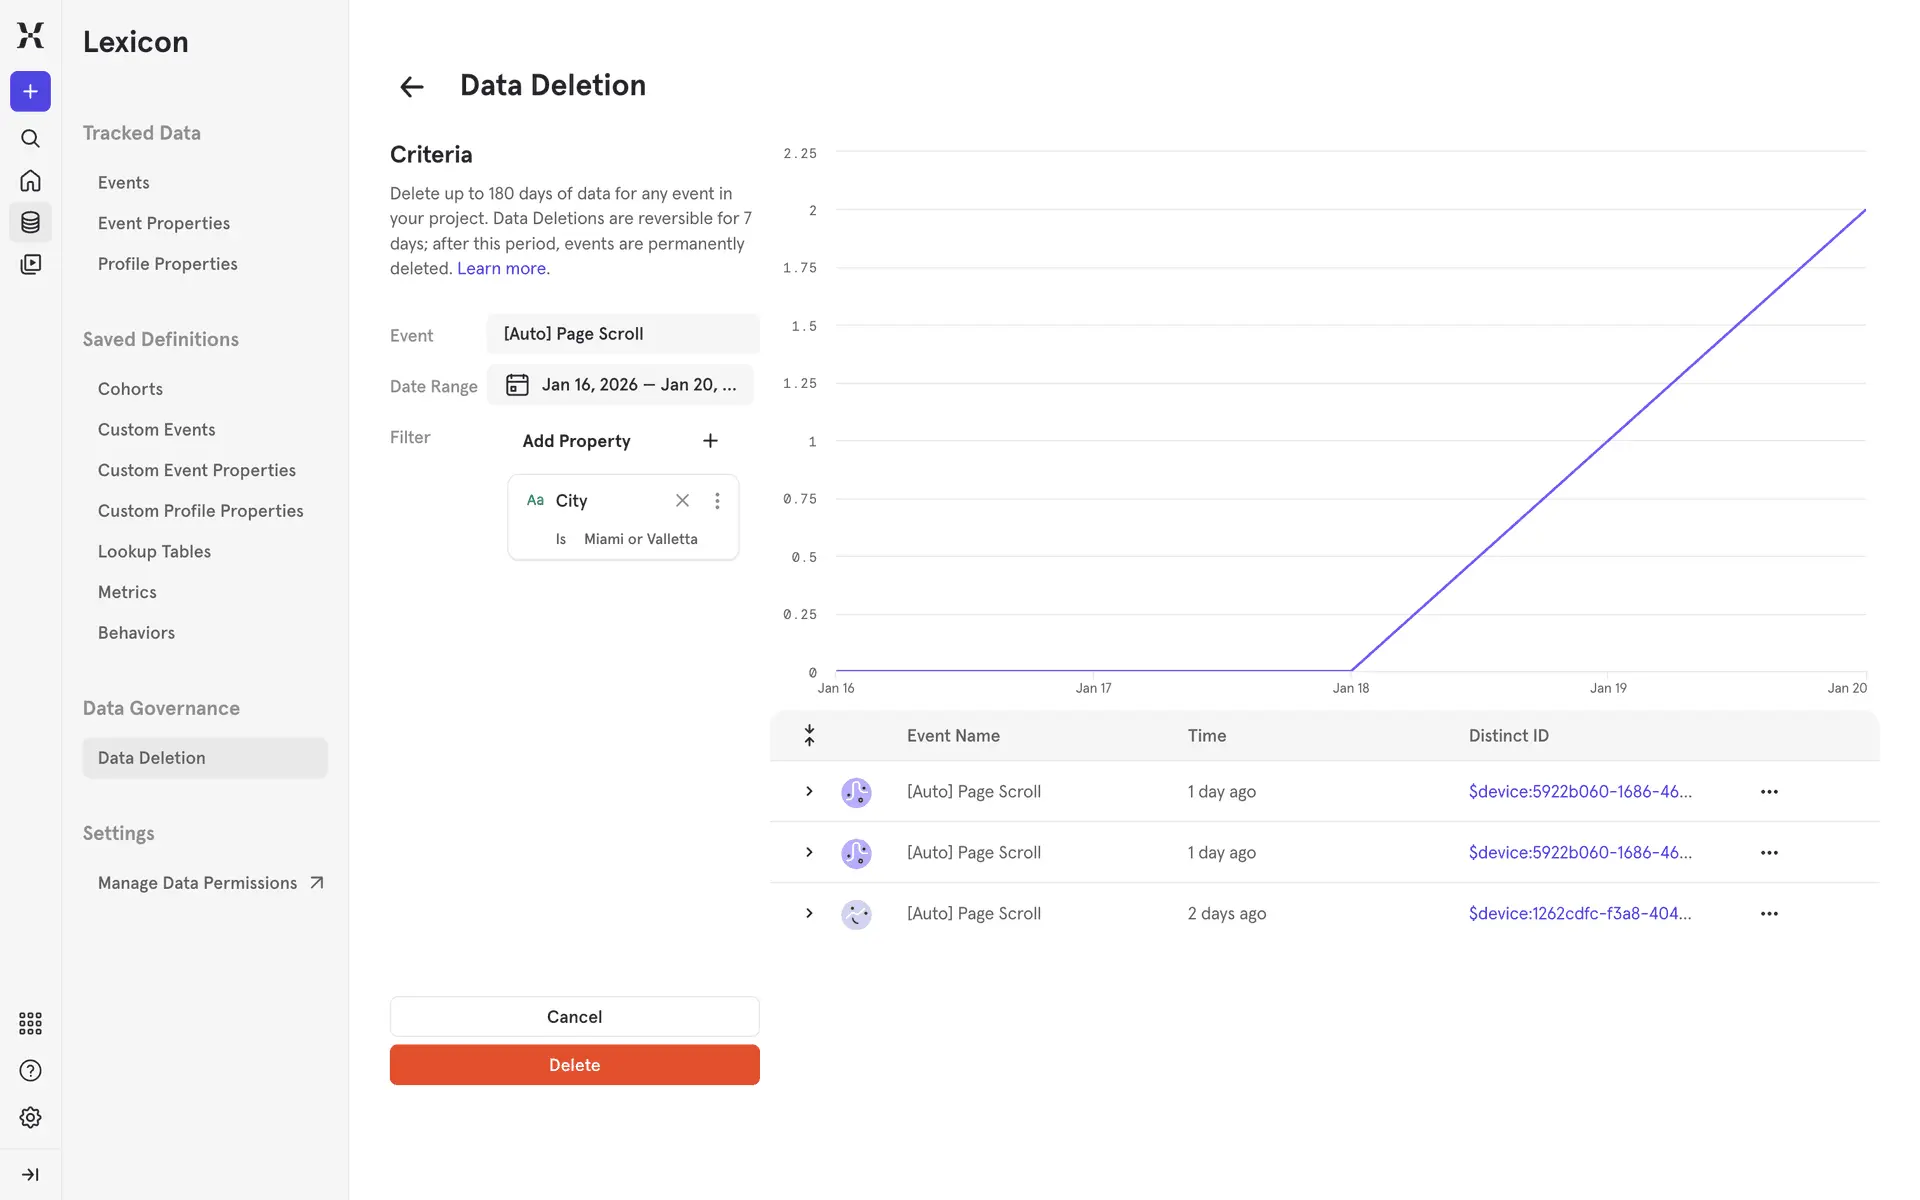Follow the Learn more link
Viewport: 1920px width, 1200px height.
click(x=501, y=268)
